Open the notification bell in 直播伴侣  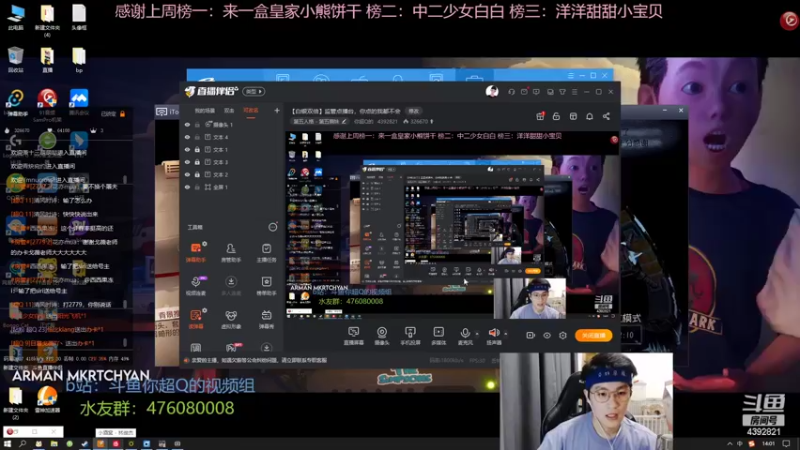pos(589,116)
